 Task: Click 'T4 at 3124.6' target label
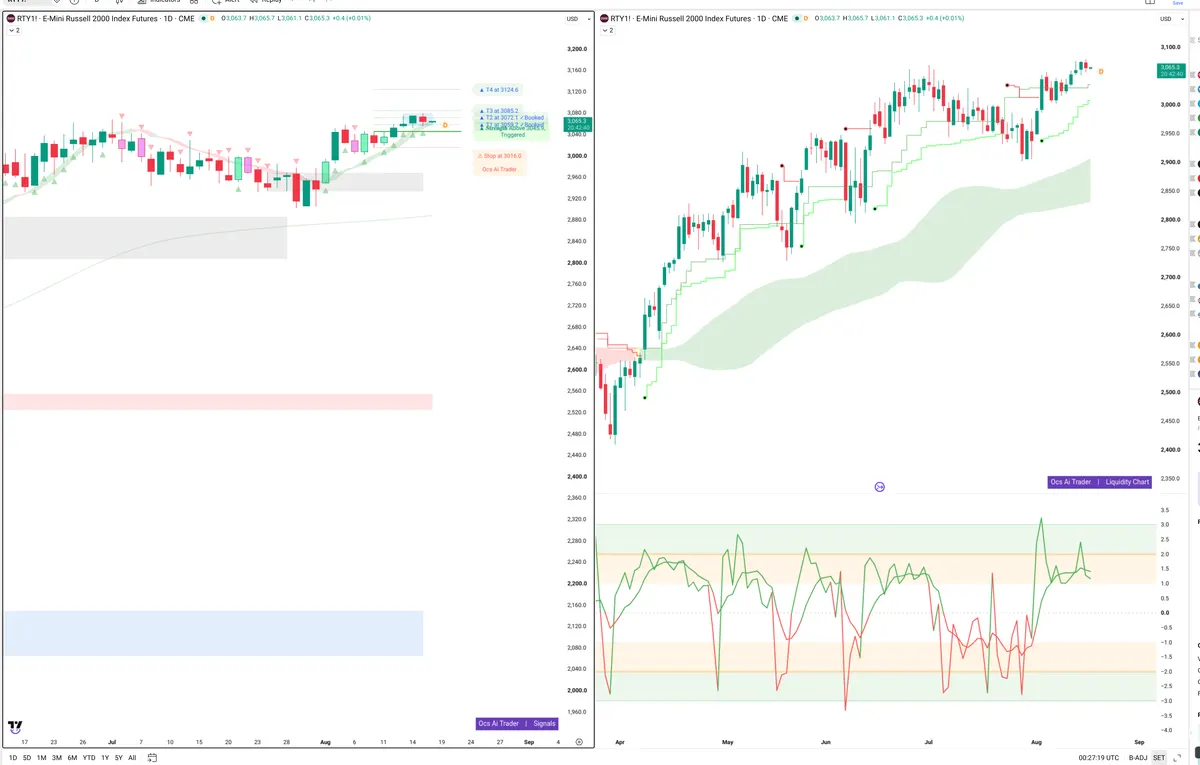(x=498, y=90)
